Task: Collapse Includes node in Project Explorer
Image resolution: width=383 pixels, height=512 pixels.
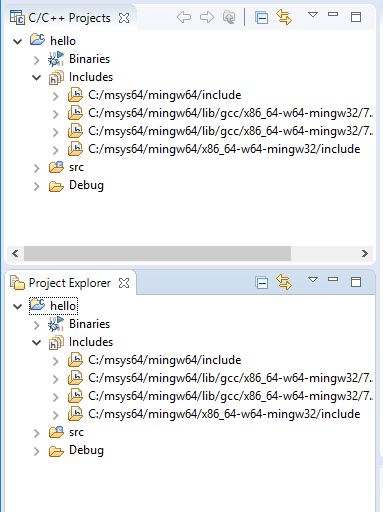Action: (x=36, y=343)
